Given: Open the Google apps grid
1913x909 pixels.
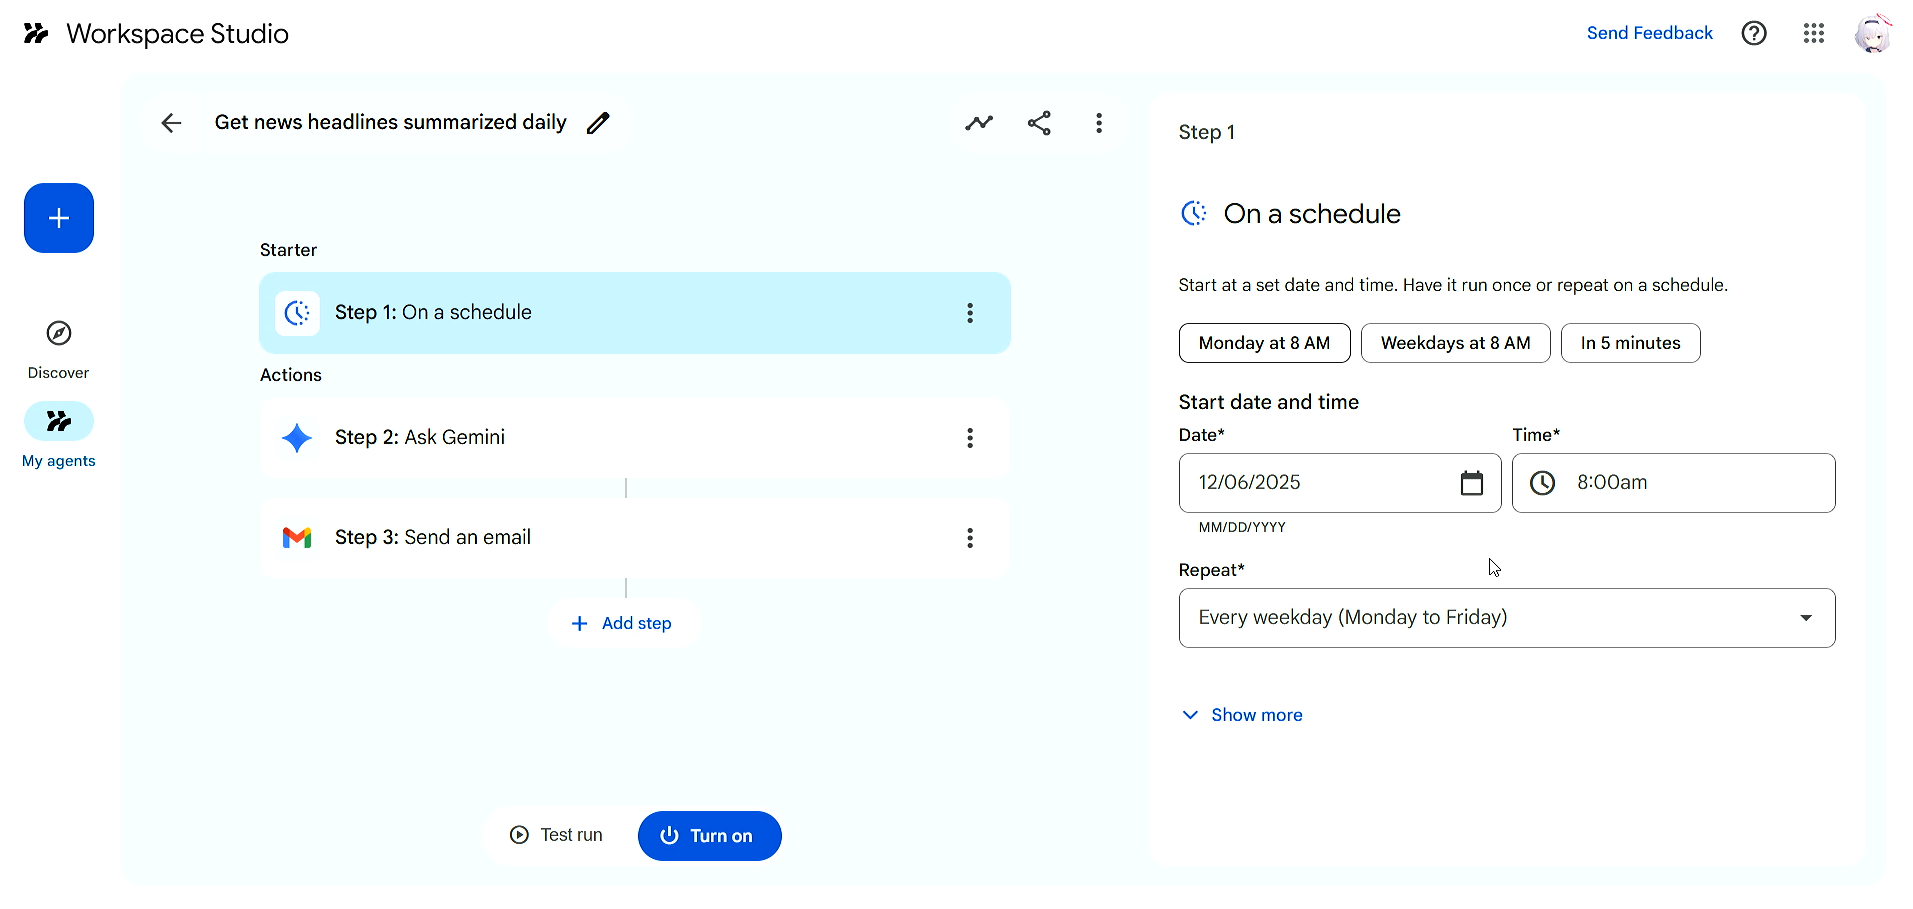Looking at the screenshot, I should 1814,33.
